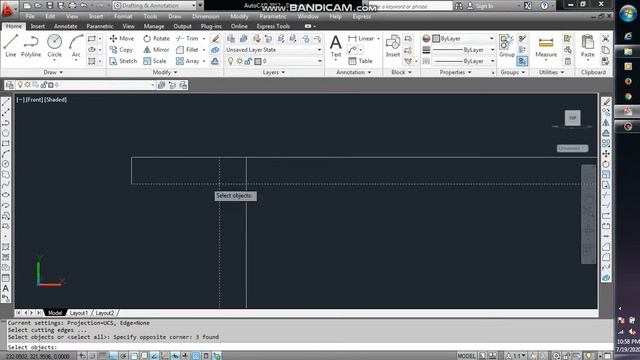
Task: Click the [Front] view control label
Action: pos(34,100)
